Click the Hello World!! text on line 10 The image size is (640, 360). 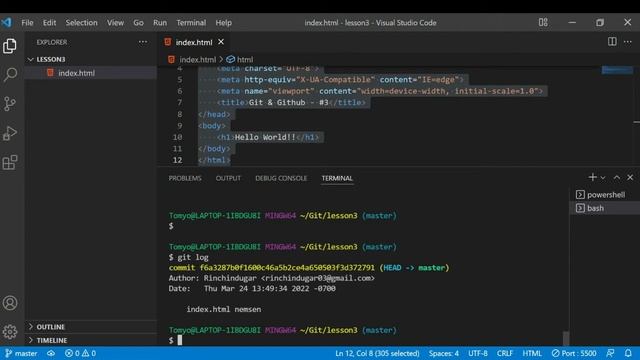pos(265,137)
